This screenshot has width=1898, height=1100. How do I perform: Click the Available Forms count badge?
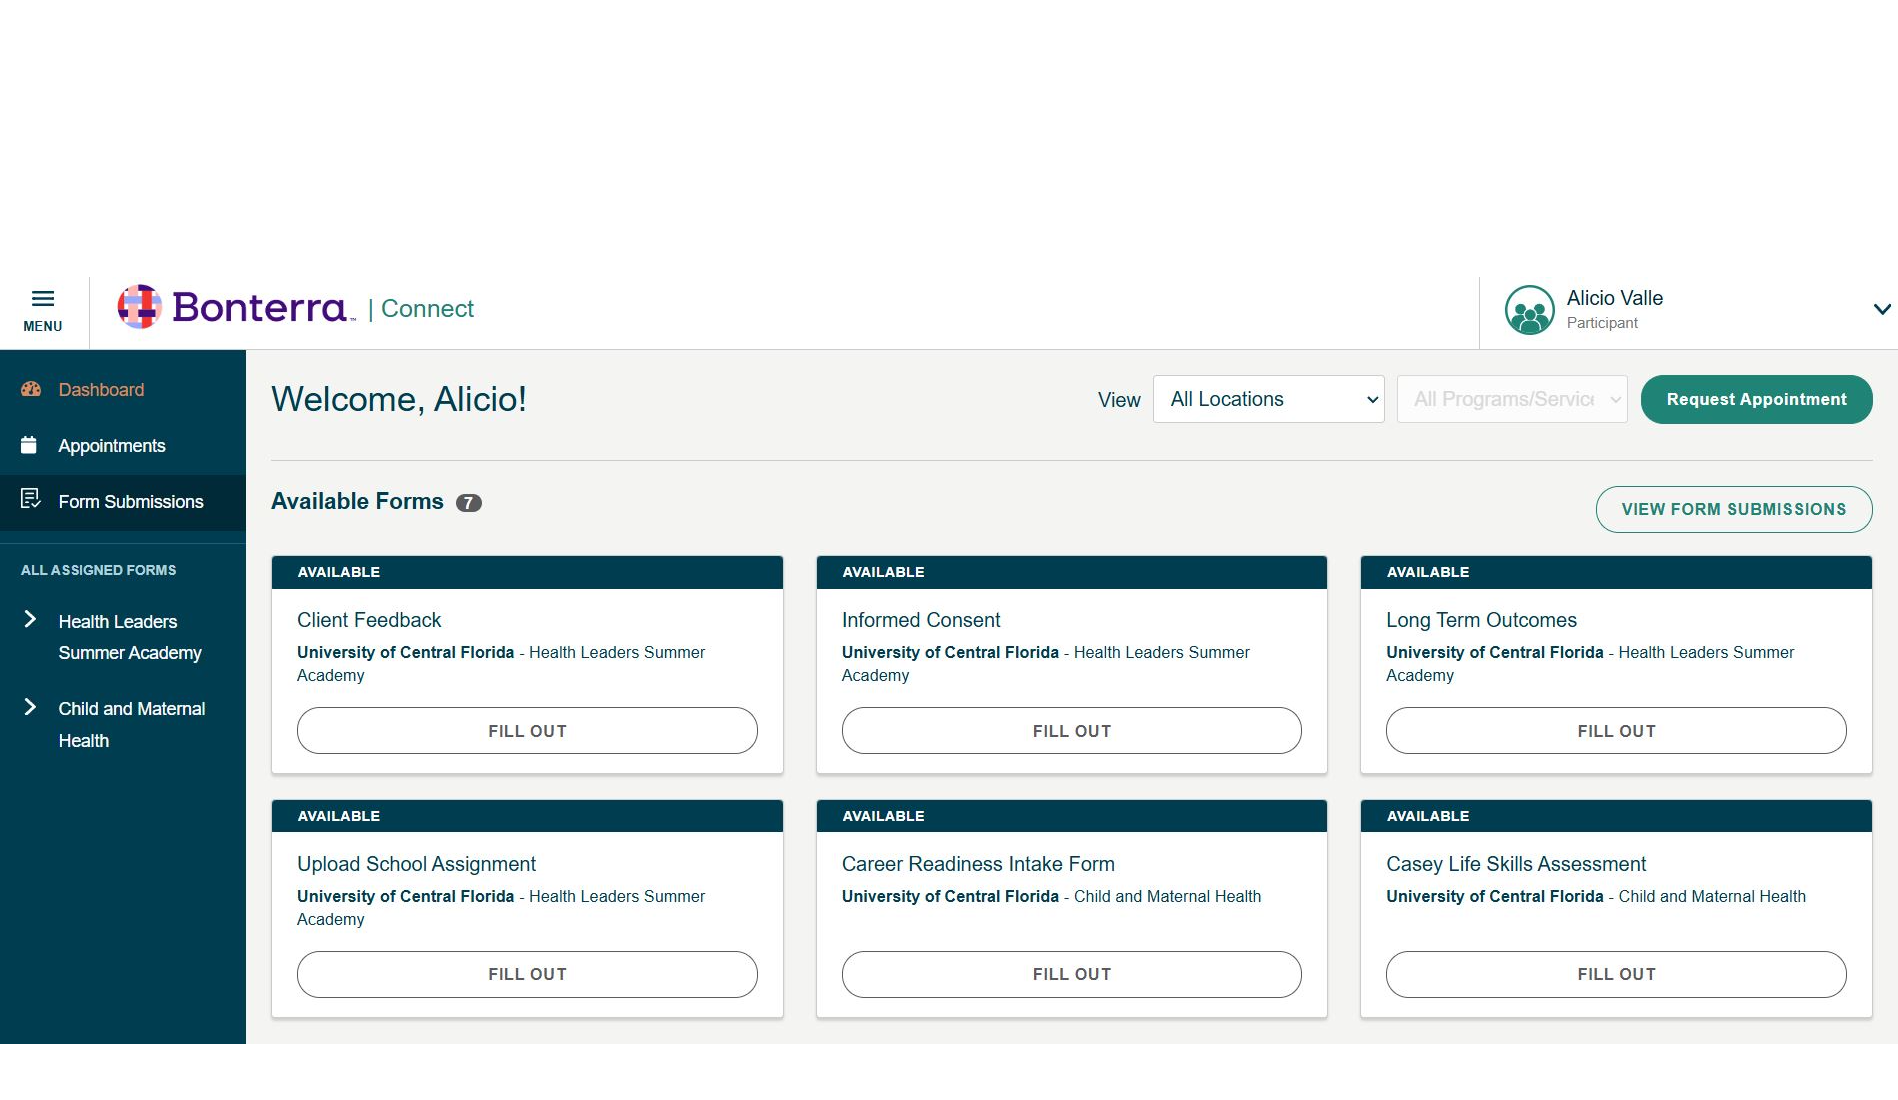[468, 503]
